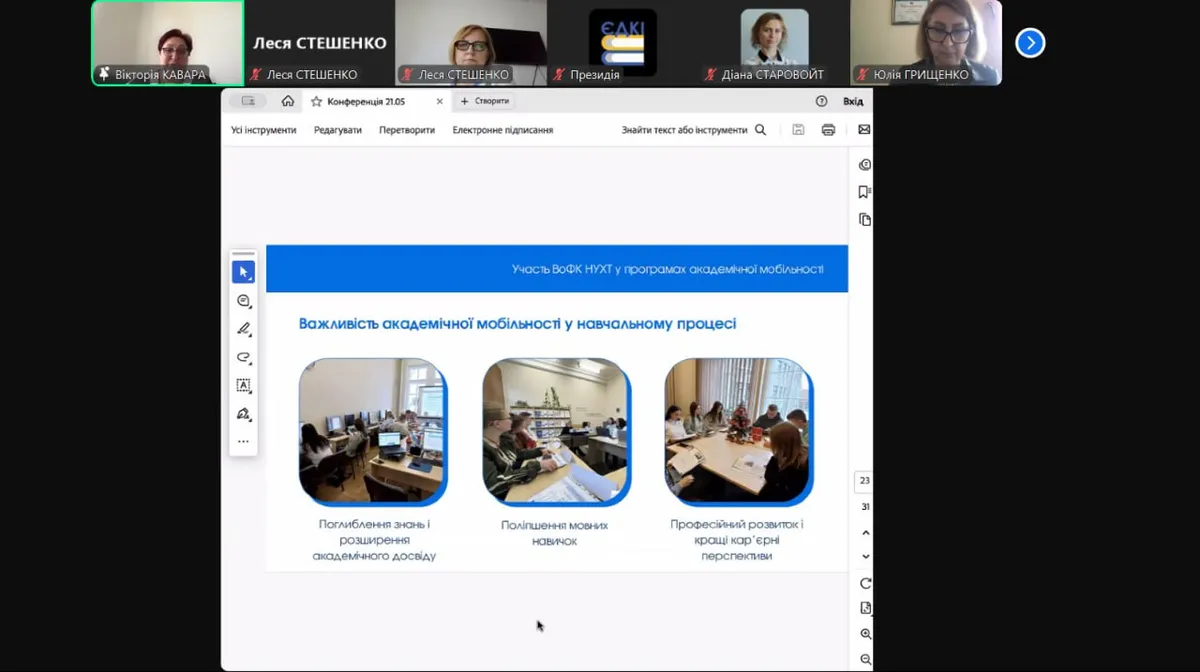Select the Леся СТЕШЕНКО tile showing video

click(x=471, y=43)
